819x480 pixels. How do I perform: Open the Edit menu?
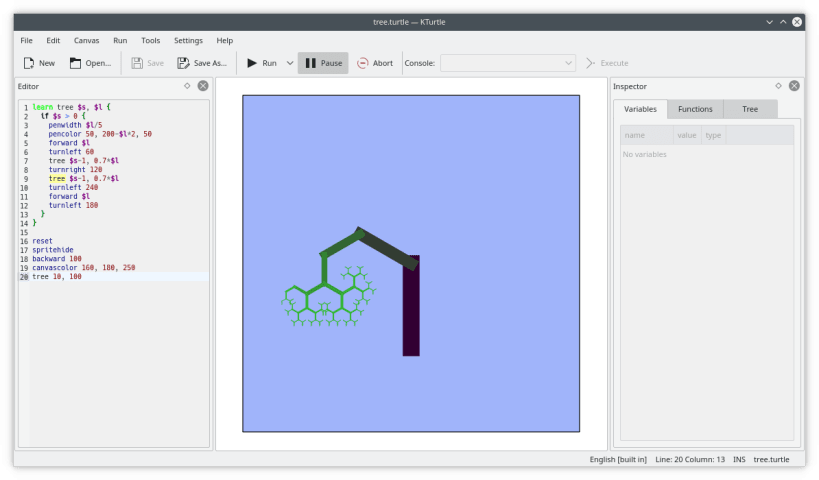53,40
